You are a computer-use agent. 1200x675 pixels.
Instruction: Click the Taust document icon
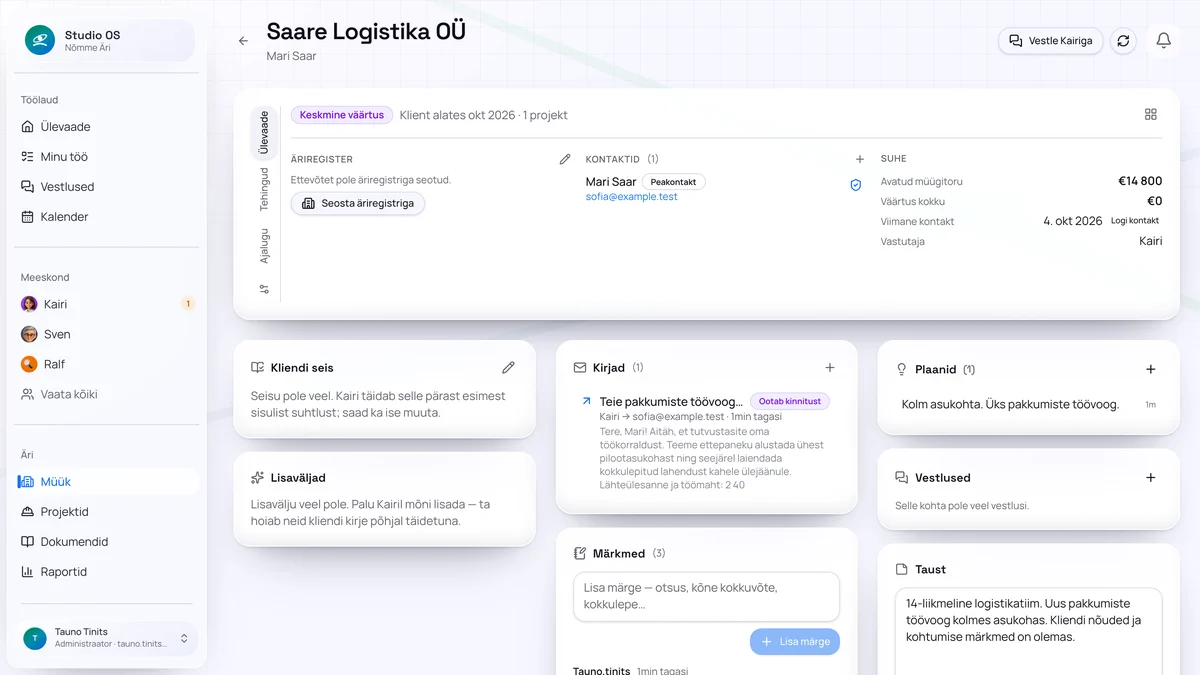902,569
